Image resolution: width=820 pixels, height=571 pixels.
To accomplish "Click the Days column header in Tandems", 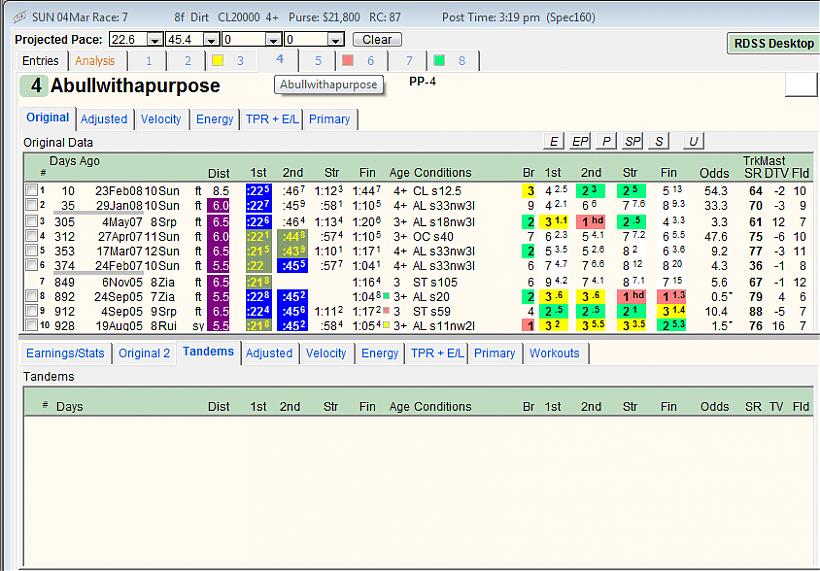I will coord(70,406).
